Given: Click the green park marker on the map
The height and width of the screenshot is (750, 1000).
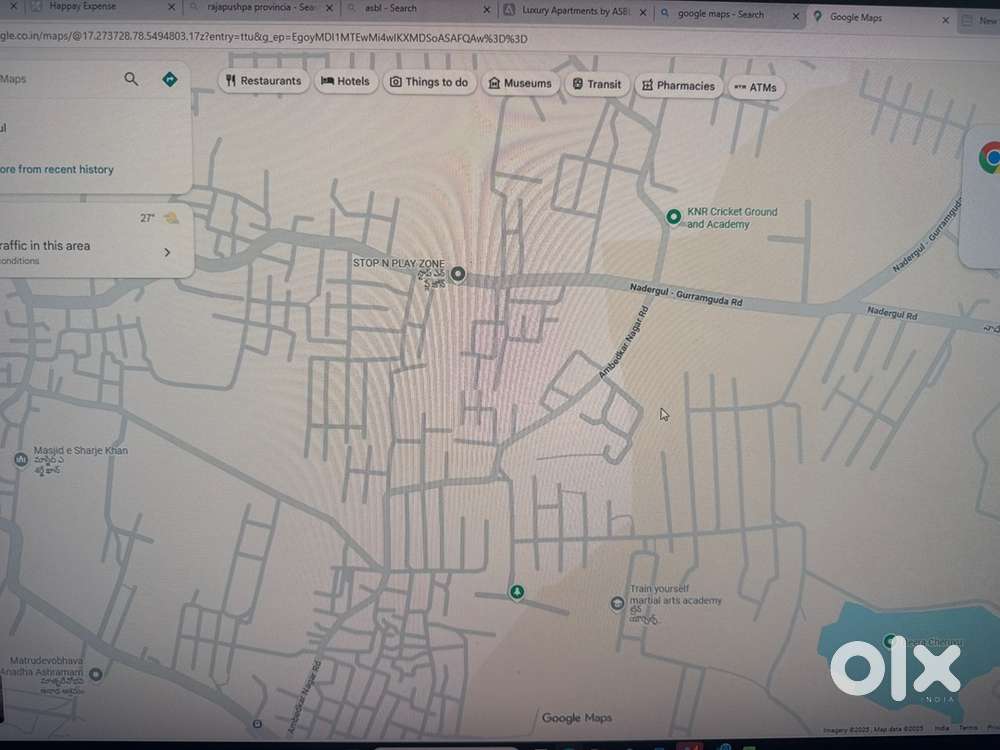Looking at the screenshot, I should click(x=516, y=592).
